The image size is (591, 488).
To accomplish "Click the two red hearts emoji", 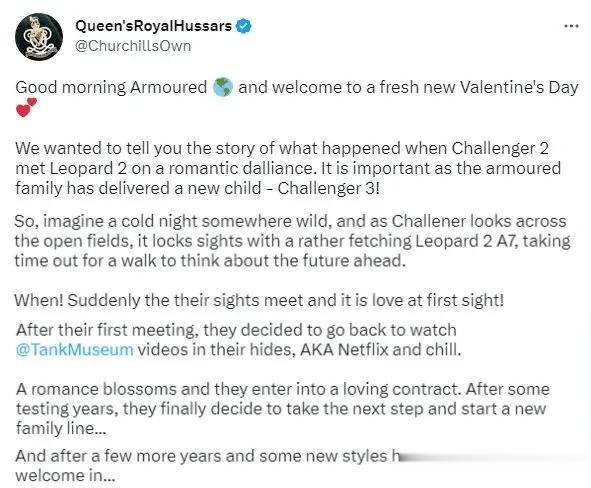I will click(x=26, y=107).
